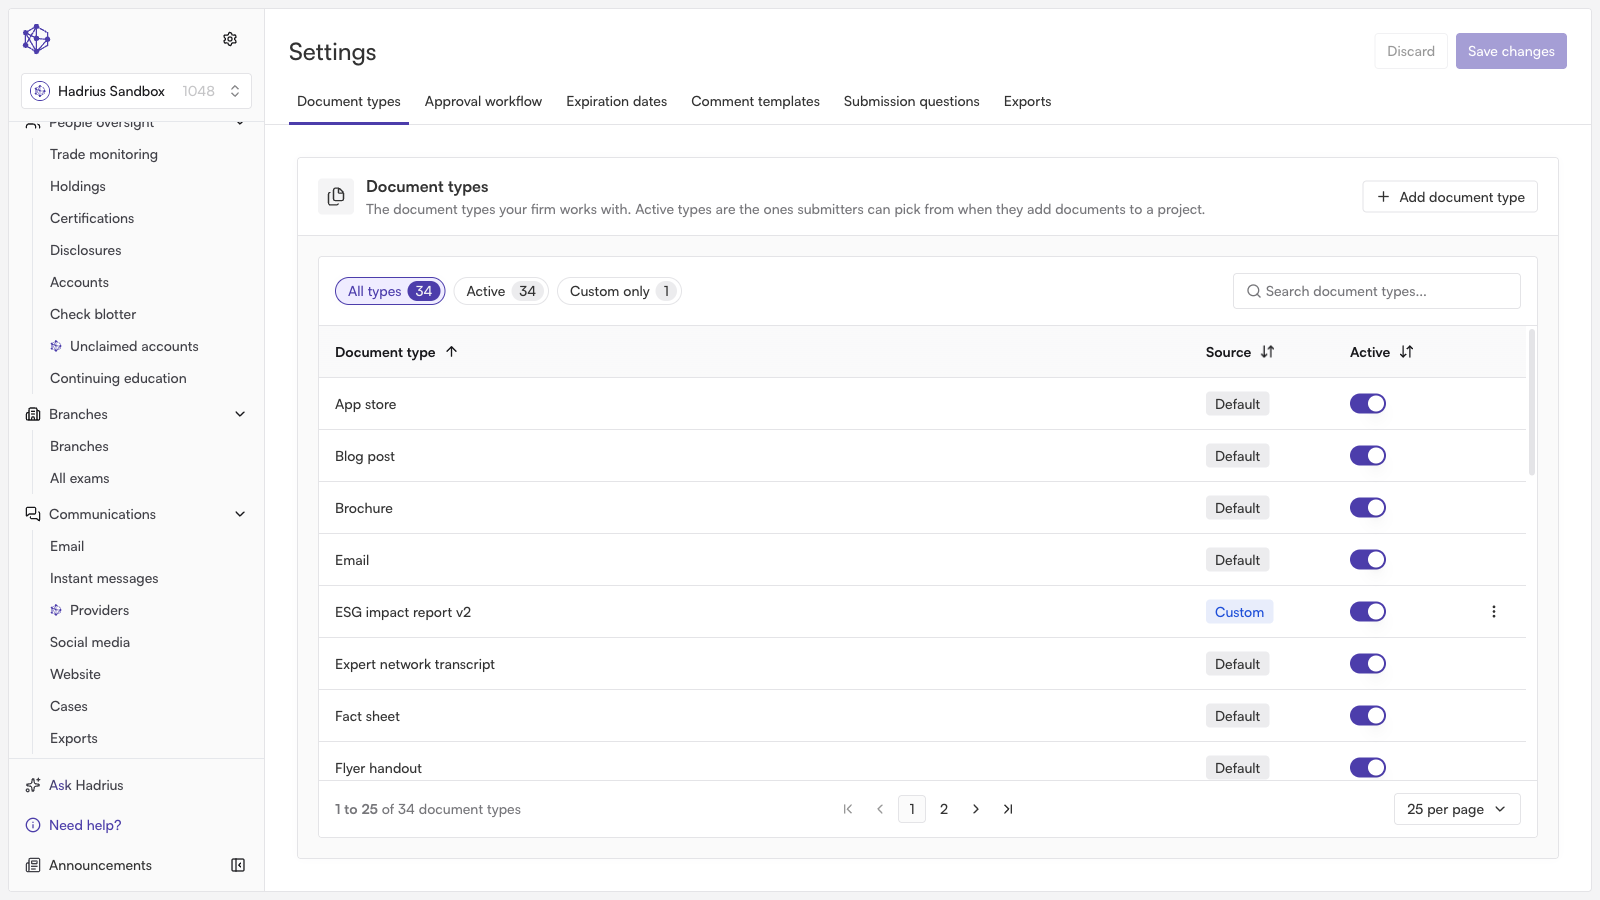The image size is (1600, 900).
Task: Go to page 2 of document types
Action: tap(944, 809)
